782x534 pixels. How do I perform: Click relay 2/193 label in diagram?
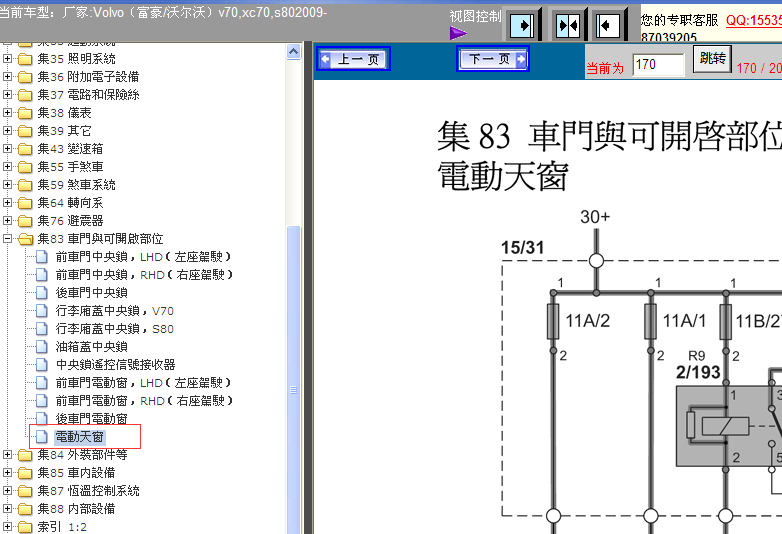[698, 372]
